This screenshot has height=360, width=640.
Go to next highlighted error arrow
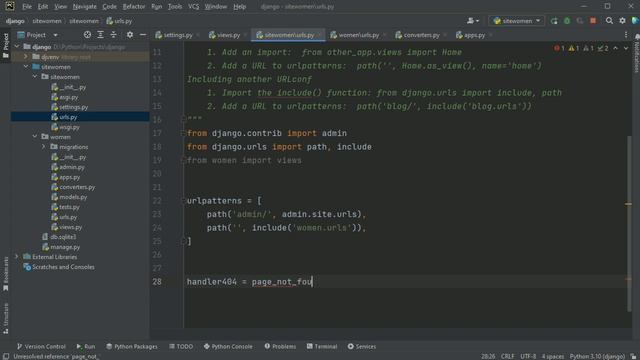point(626,48)
